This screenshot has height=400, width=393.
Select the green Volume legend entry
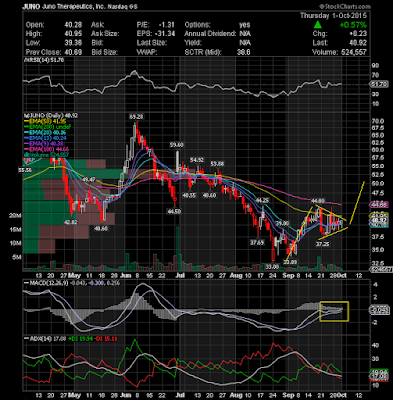46,155
